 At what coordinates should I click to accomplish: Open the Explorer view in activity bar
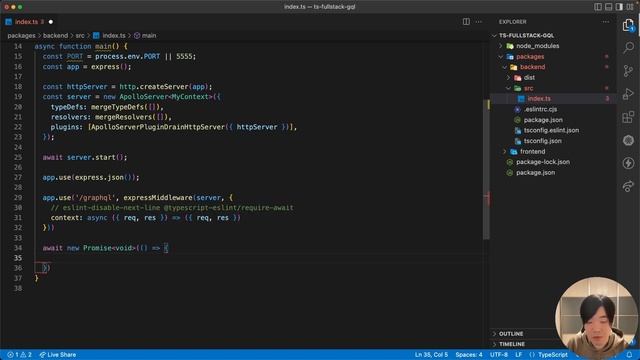[628, 26]
